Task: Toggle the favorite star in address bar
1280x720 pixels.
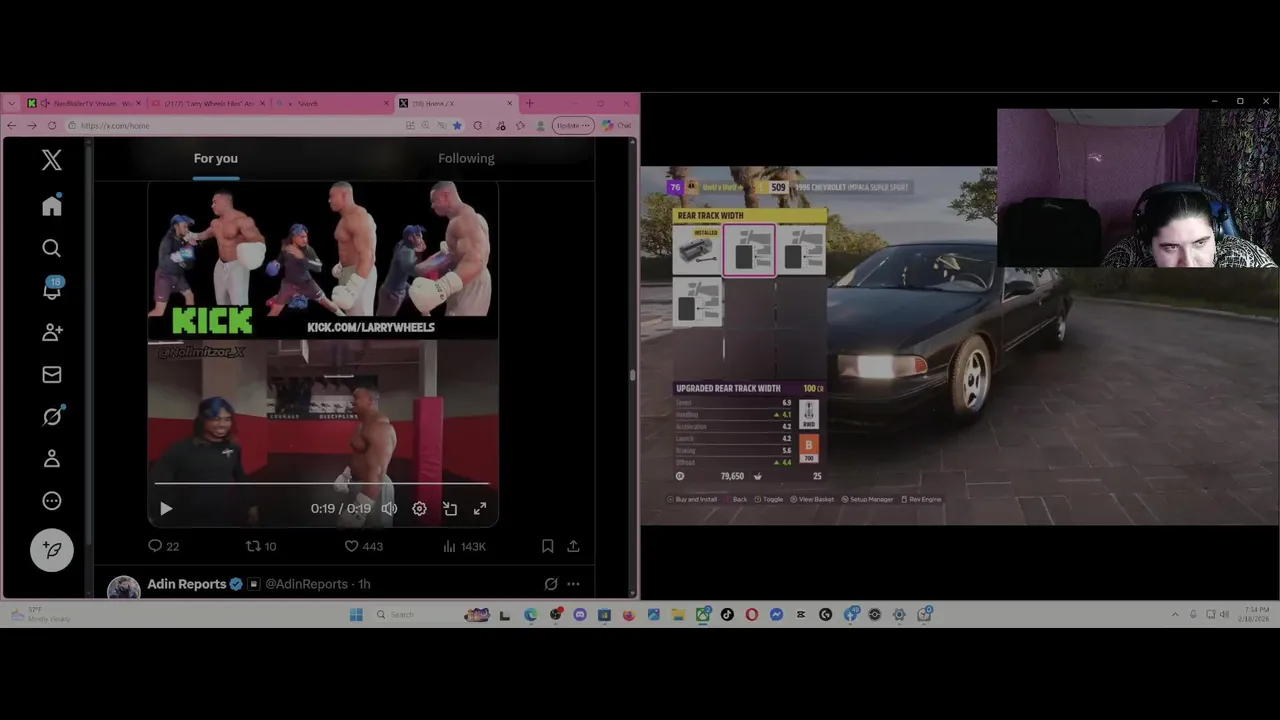Action: [457, 125]
